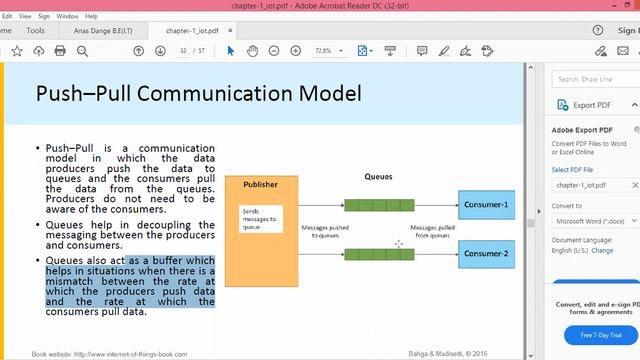
Task: Open the sign document pen tool
Action: click(465, 51)
